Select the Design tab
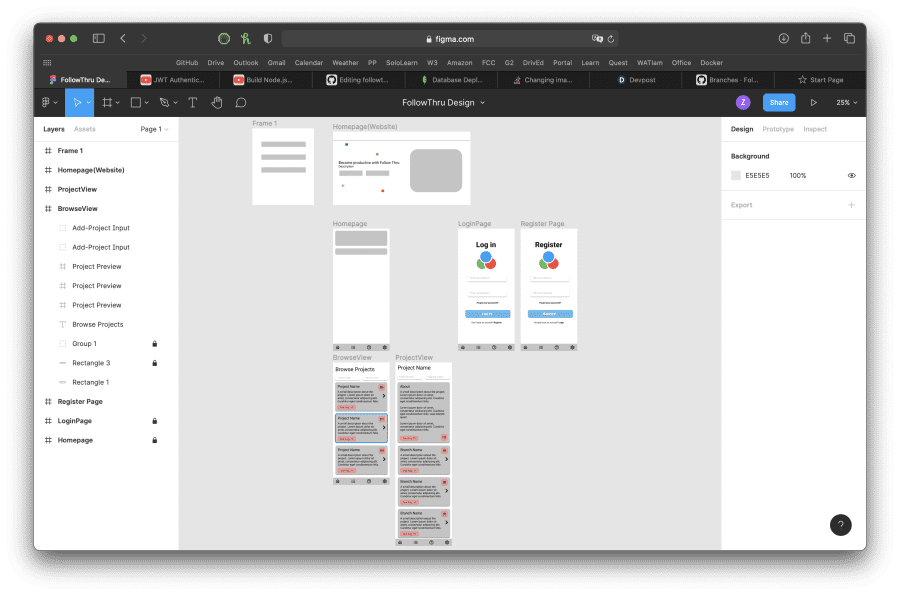Image resolution: width=900 pixels, height=595 pixels. pos(742,129)
